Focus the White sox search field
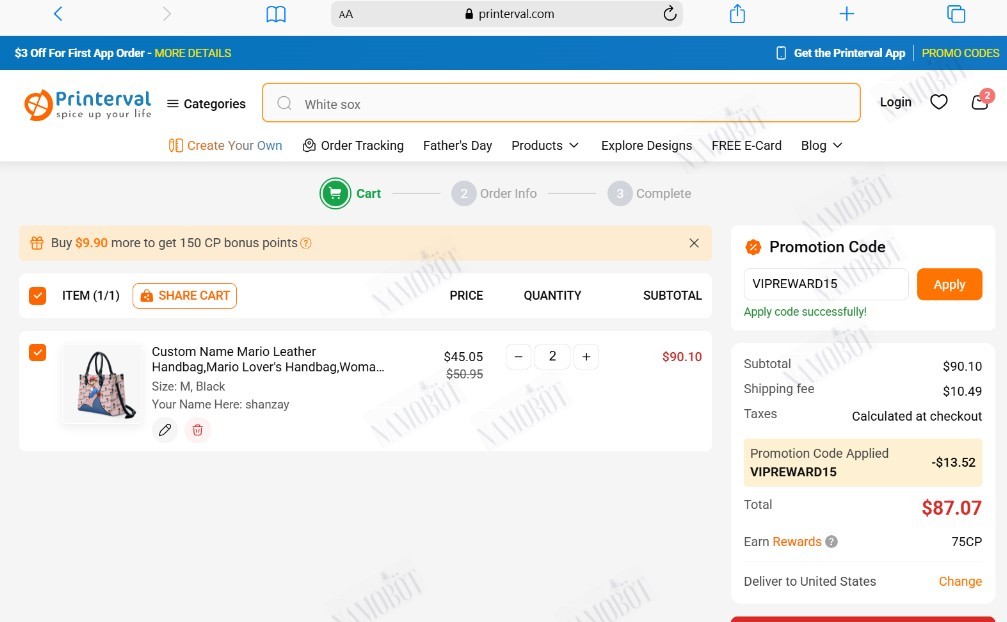The height and width of the screenshot is (622, 1007). (x=561, y=103)
